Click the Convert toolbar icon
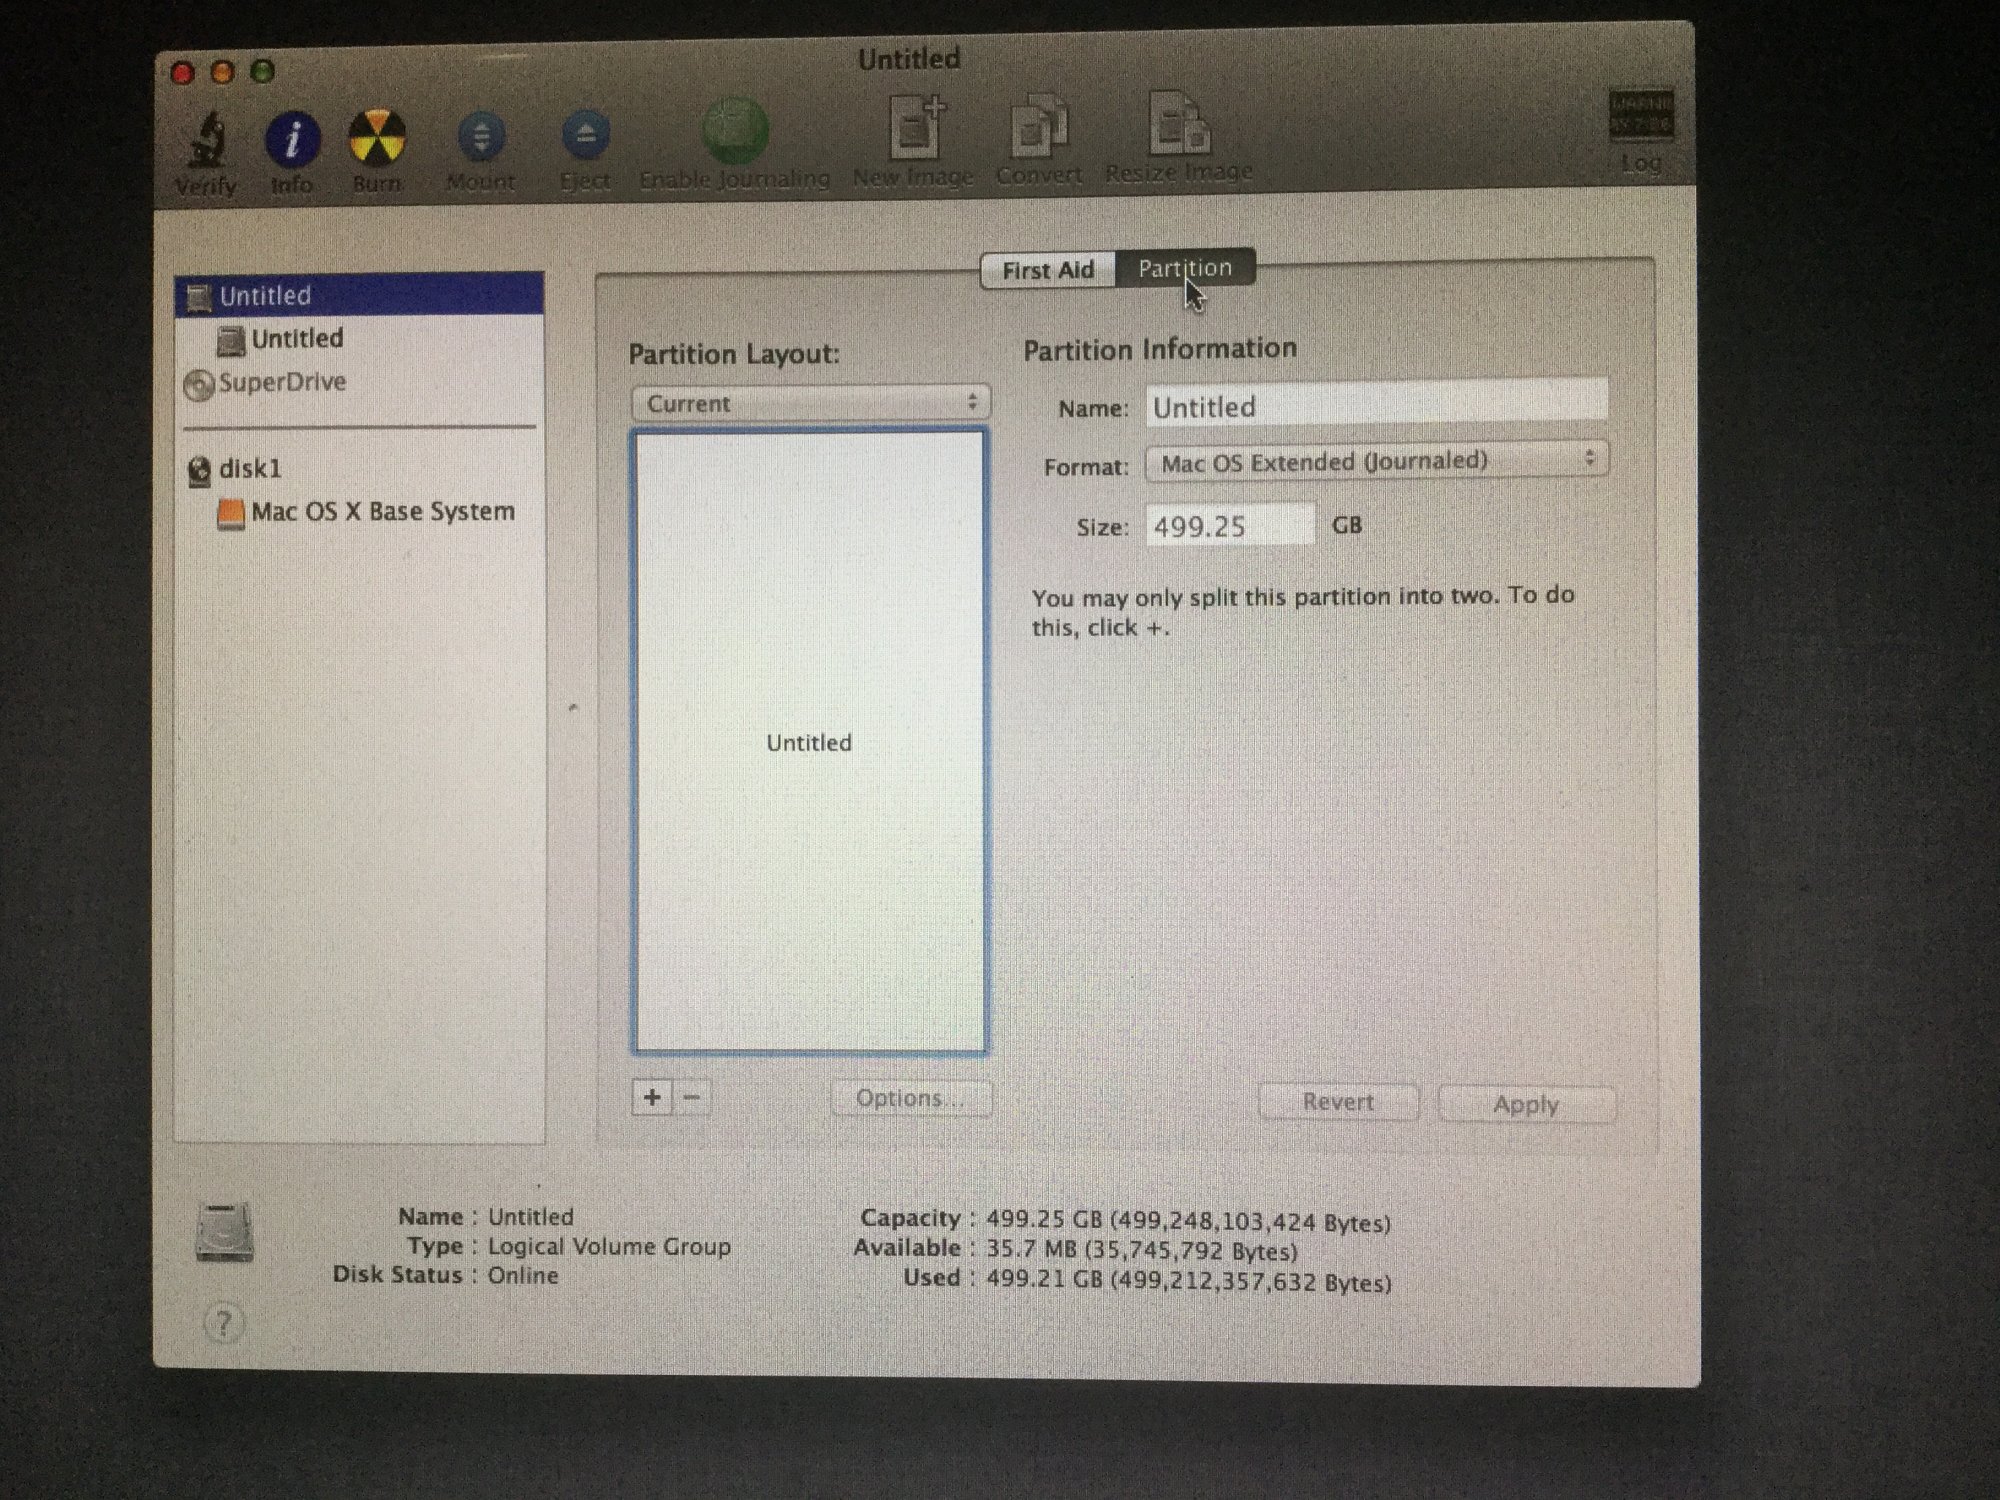 (x=1039, y=127)
